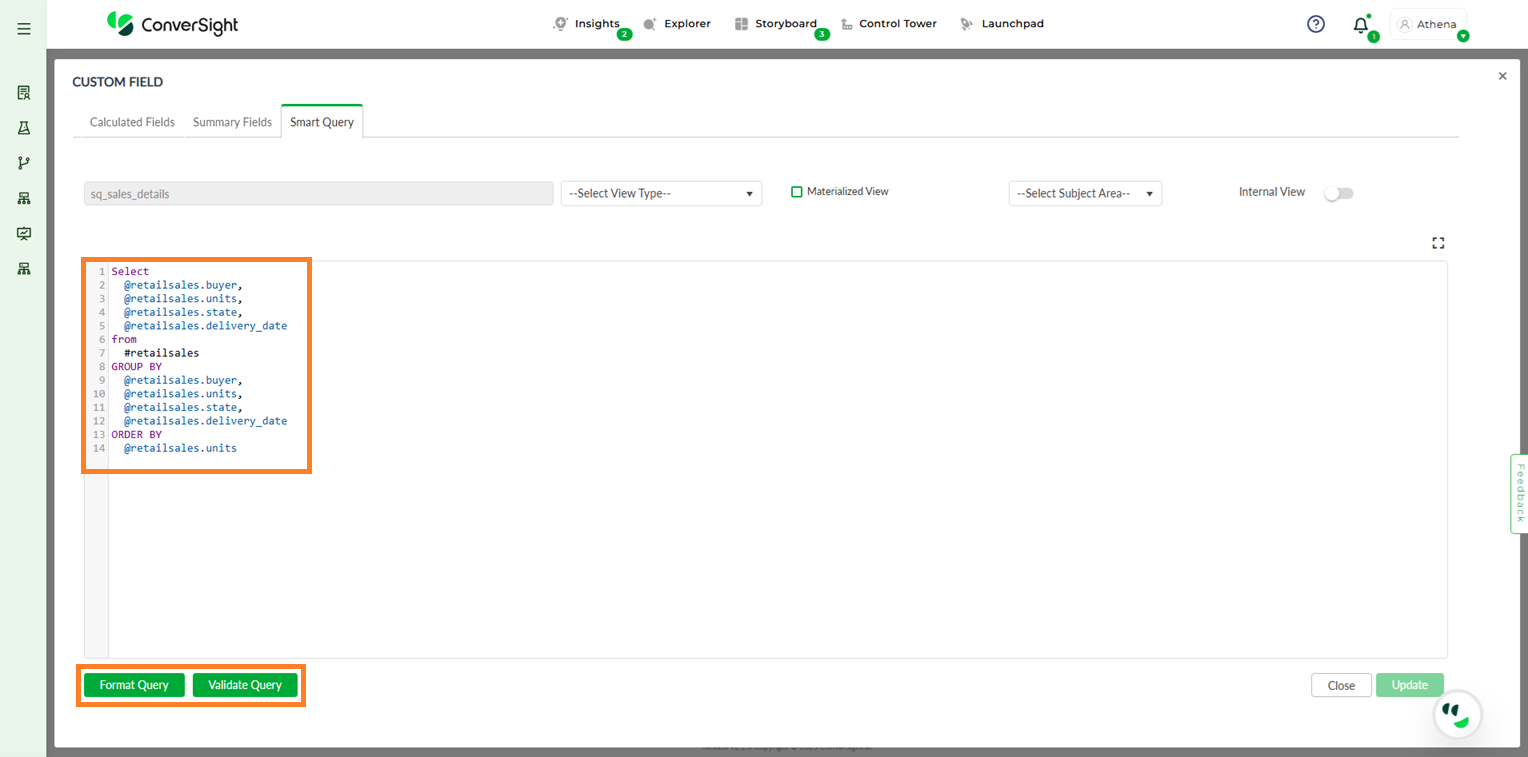Image resolution: width=1528 pixels, height=757 pixels.
Task: Open the Insights lightbulb icon
Action: coord(561,23)
